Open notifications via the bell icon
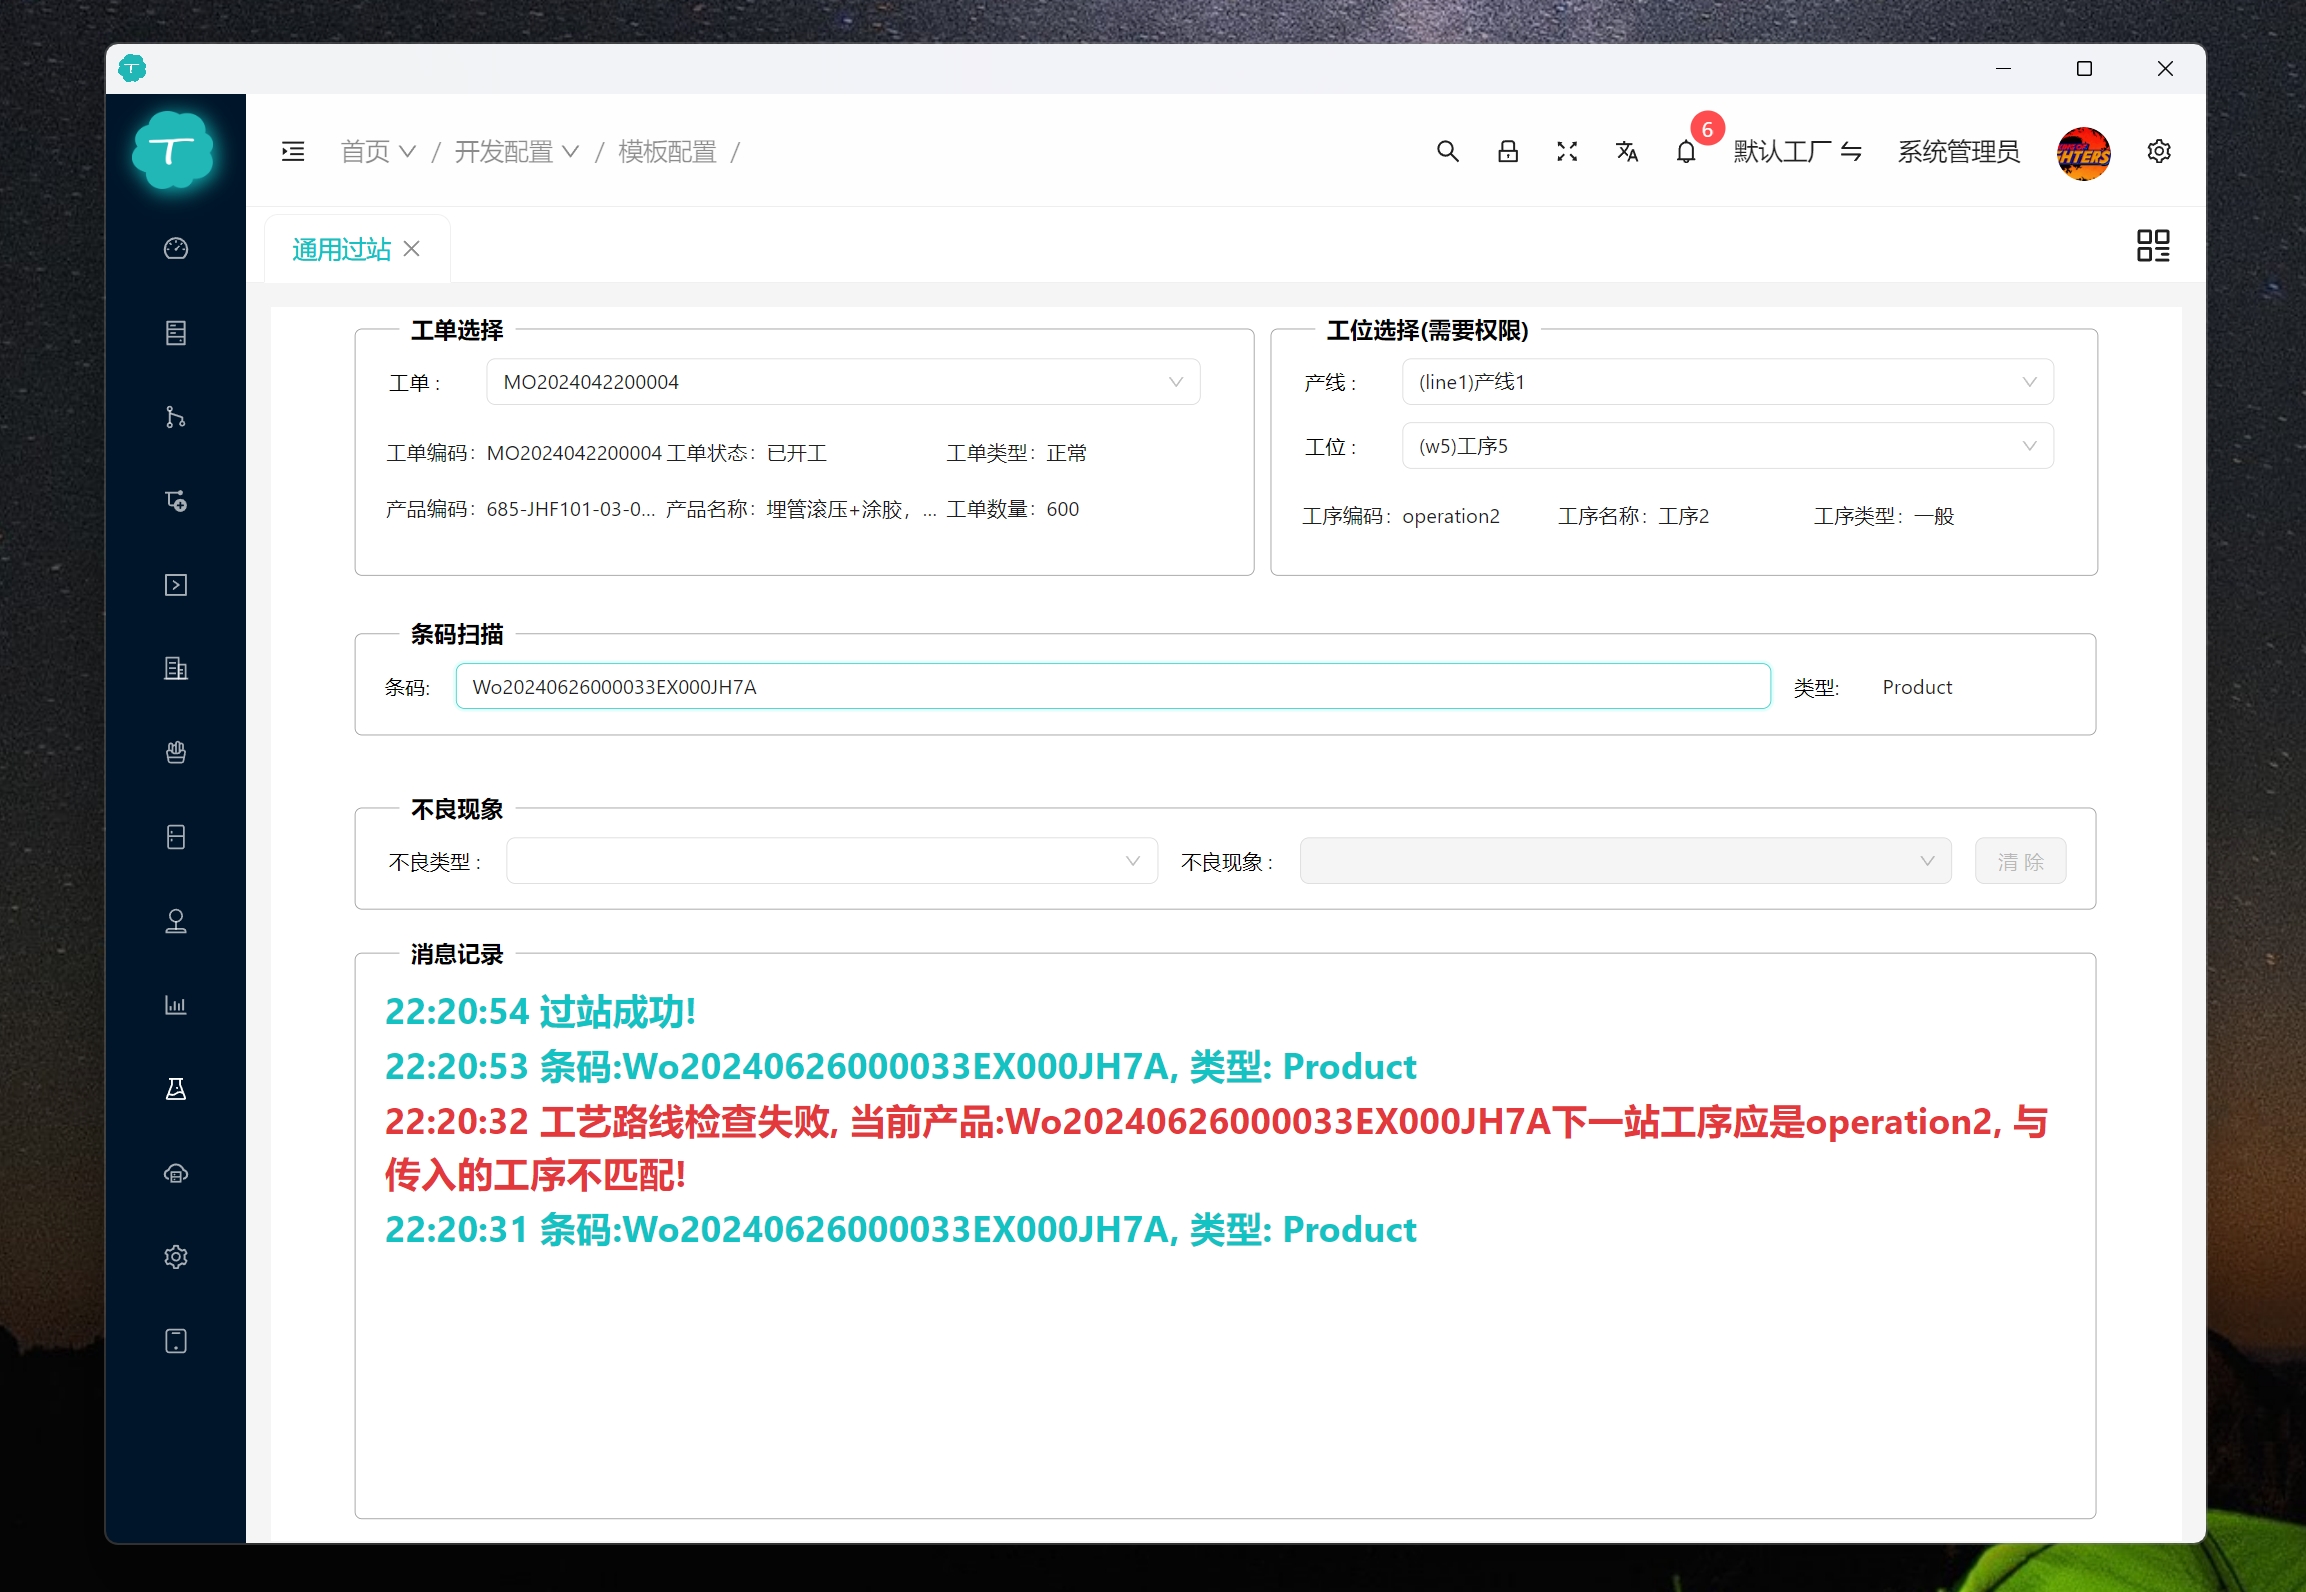This screenshot has height=1592, width=2306. point(1685,152)
